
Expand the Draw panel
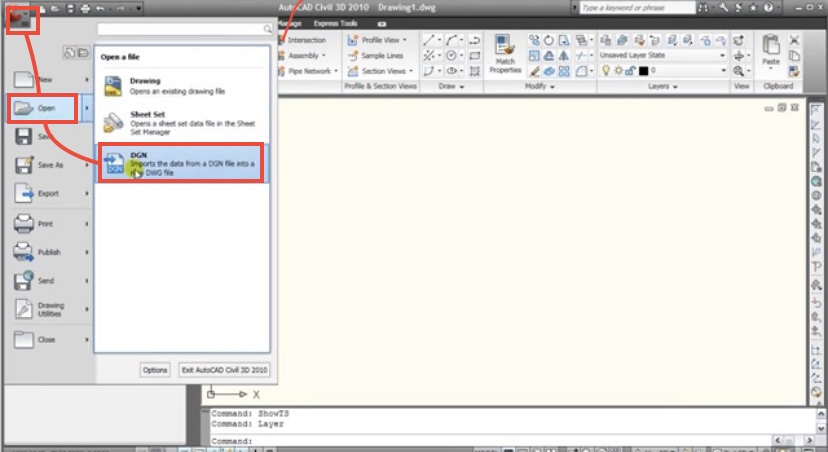click(x=451, y=87)
